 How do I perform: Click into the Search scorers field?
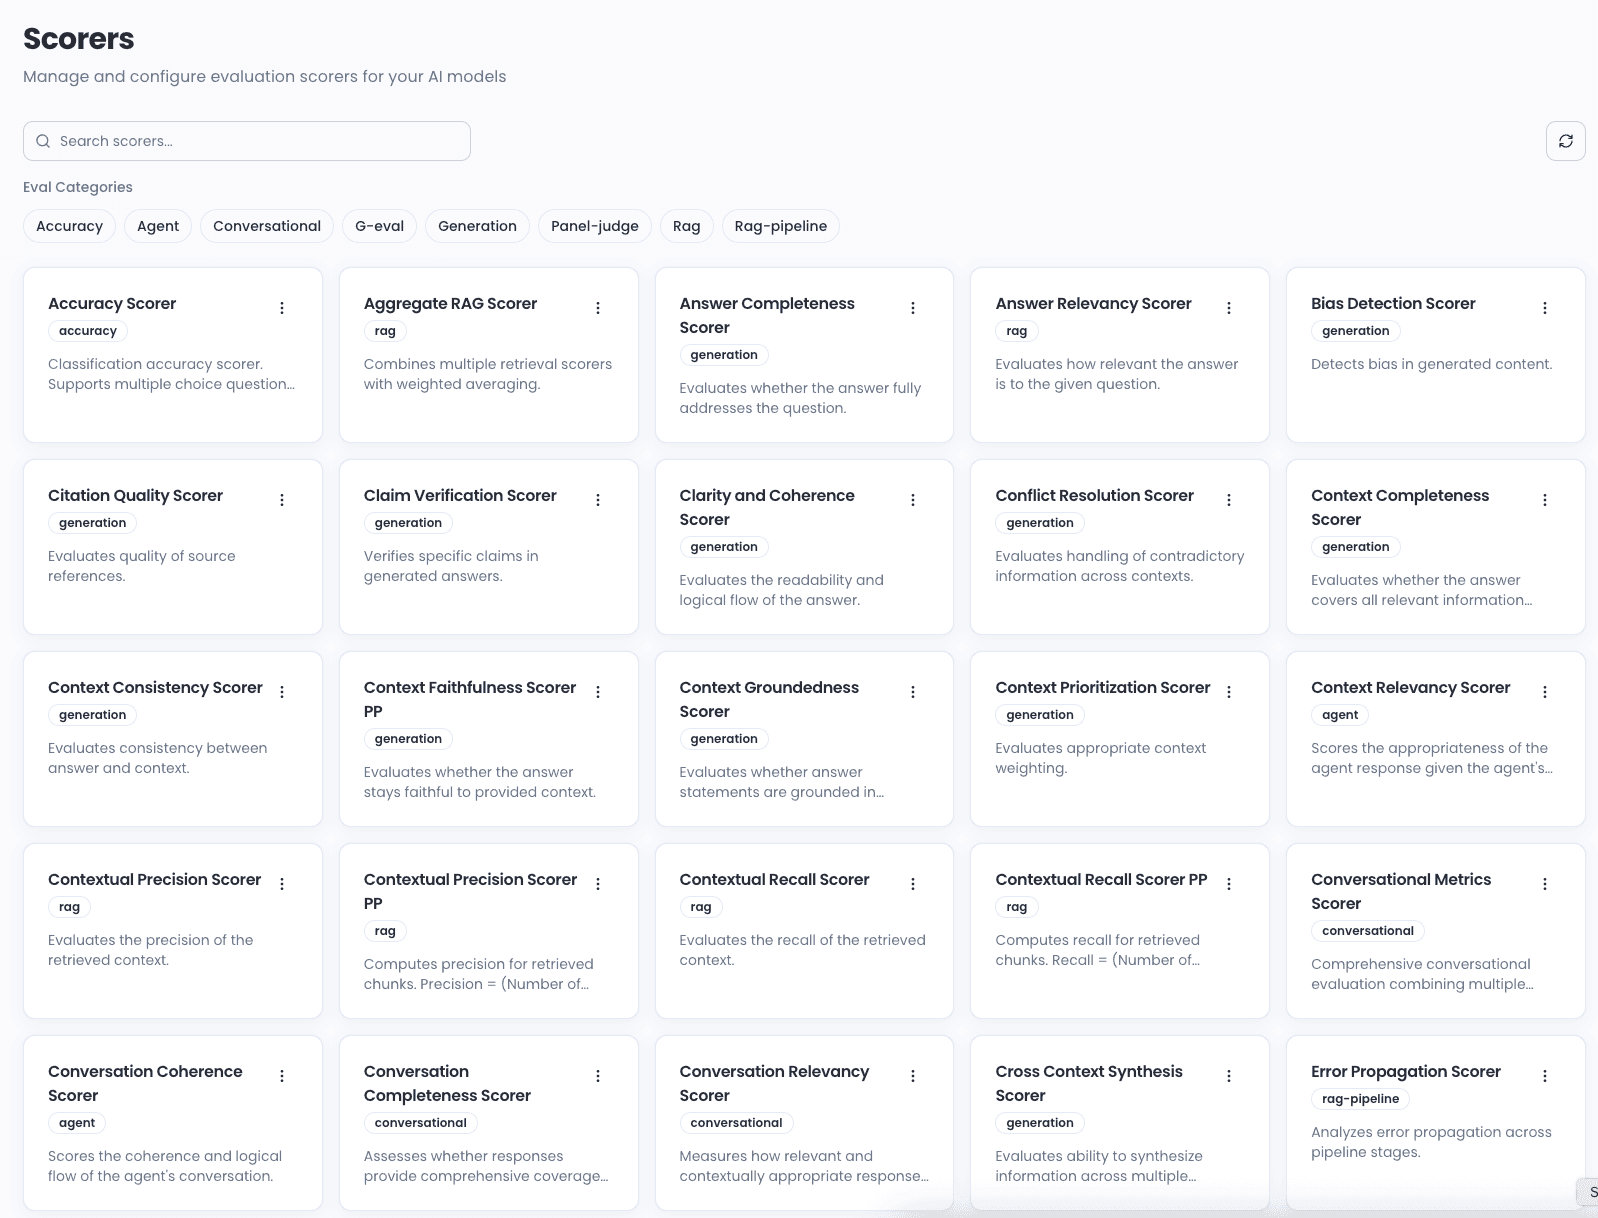(260, 141)
